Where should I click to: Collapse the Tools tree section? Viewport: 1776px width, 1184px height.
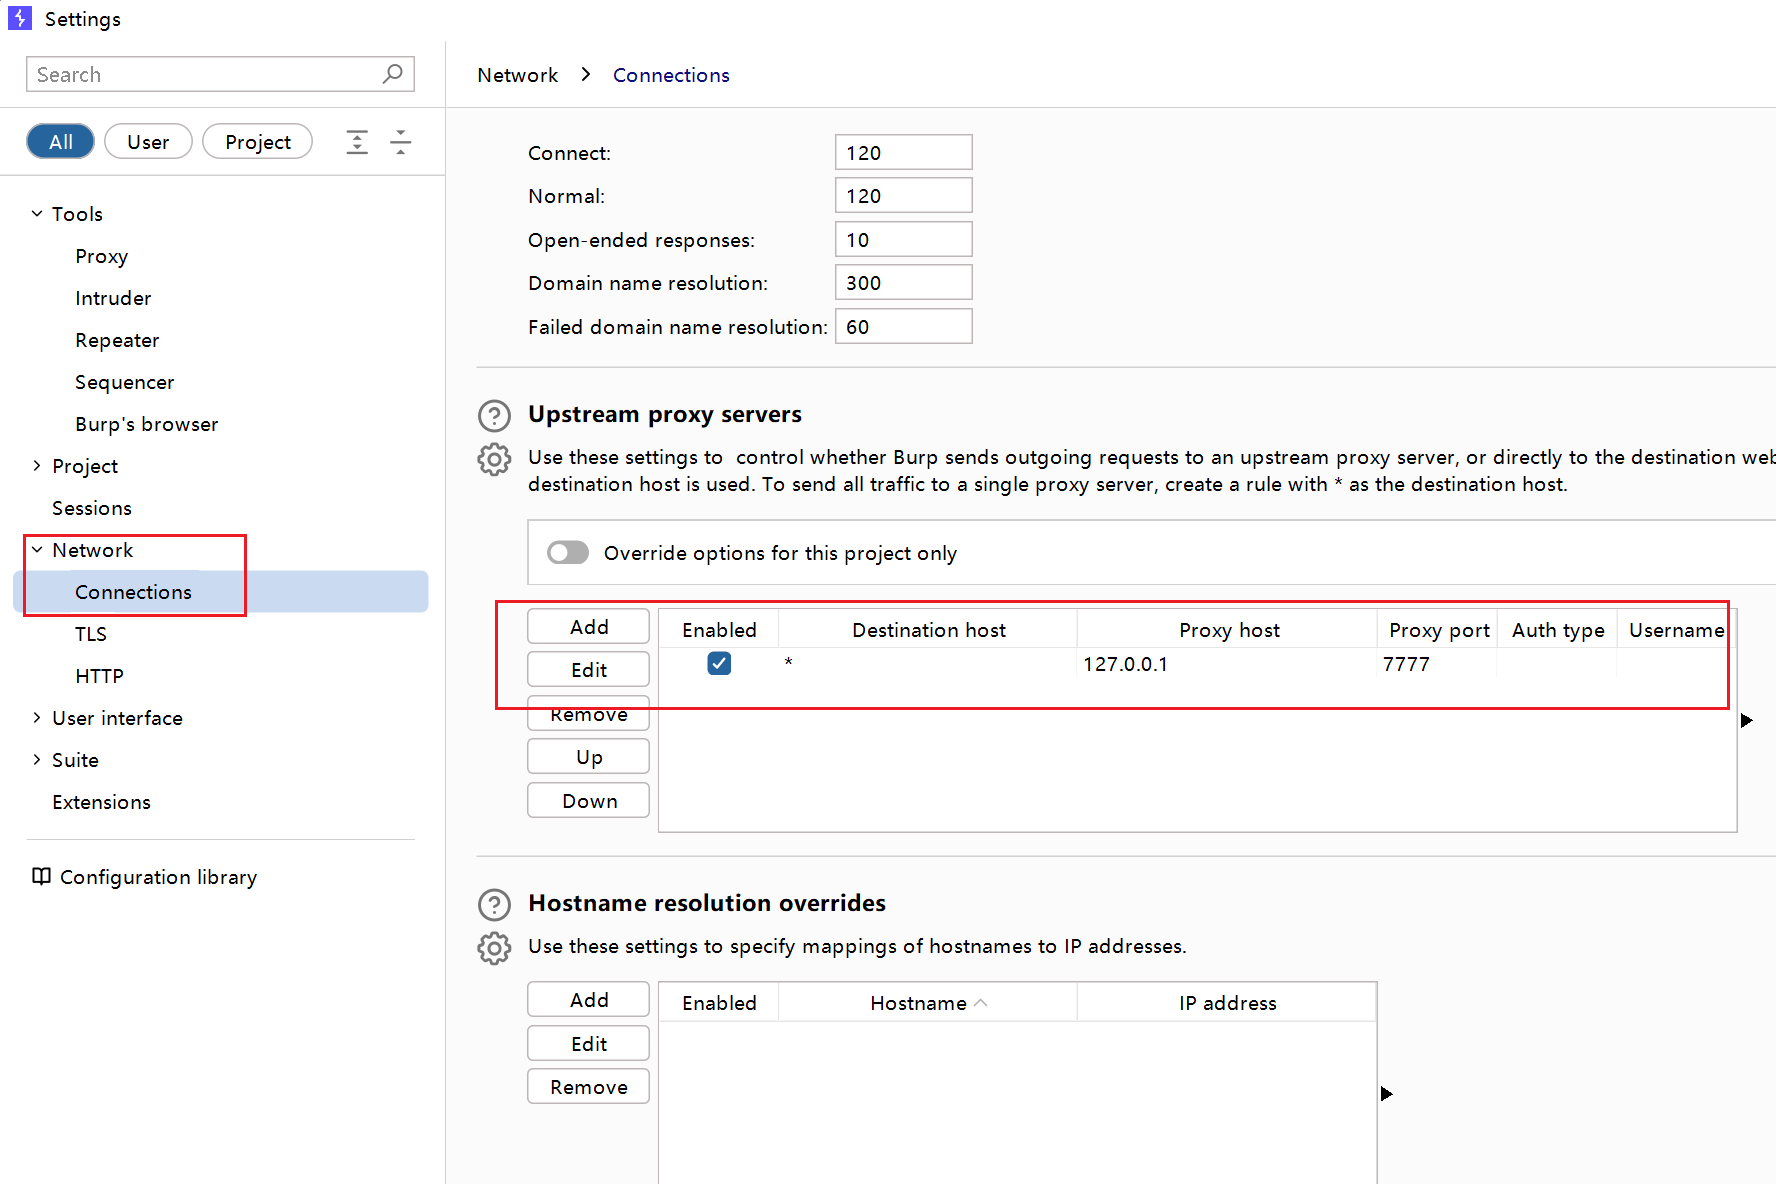pos(37,214)
